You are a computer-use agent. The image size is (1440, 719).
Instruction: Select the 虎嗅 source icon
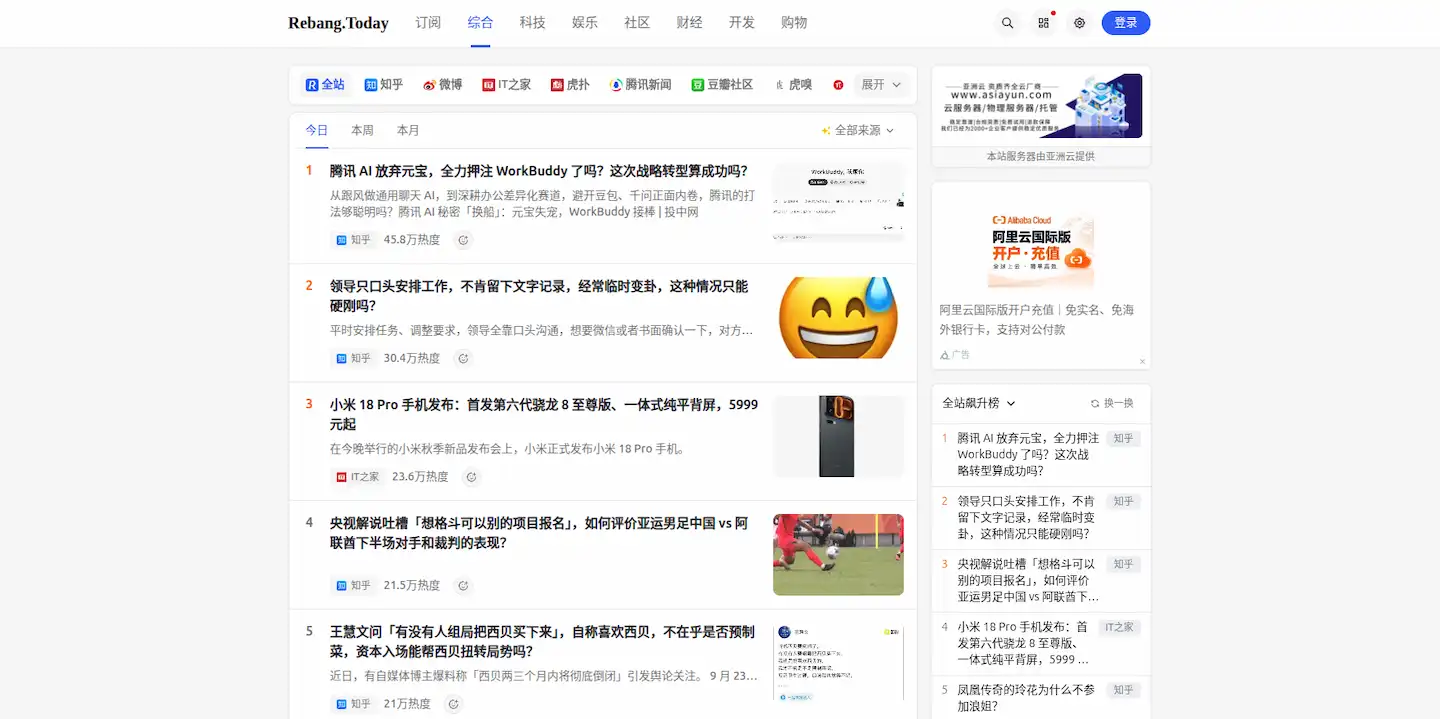(793, 85)
